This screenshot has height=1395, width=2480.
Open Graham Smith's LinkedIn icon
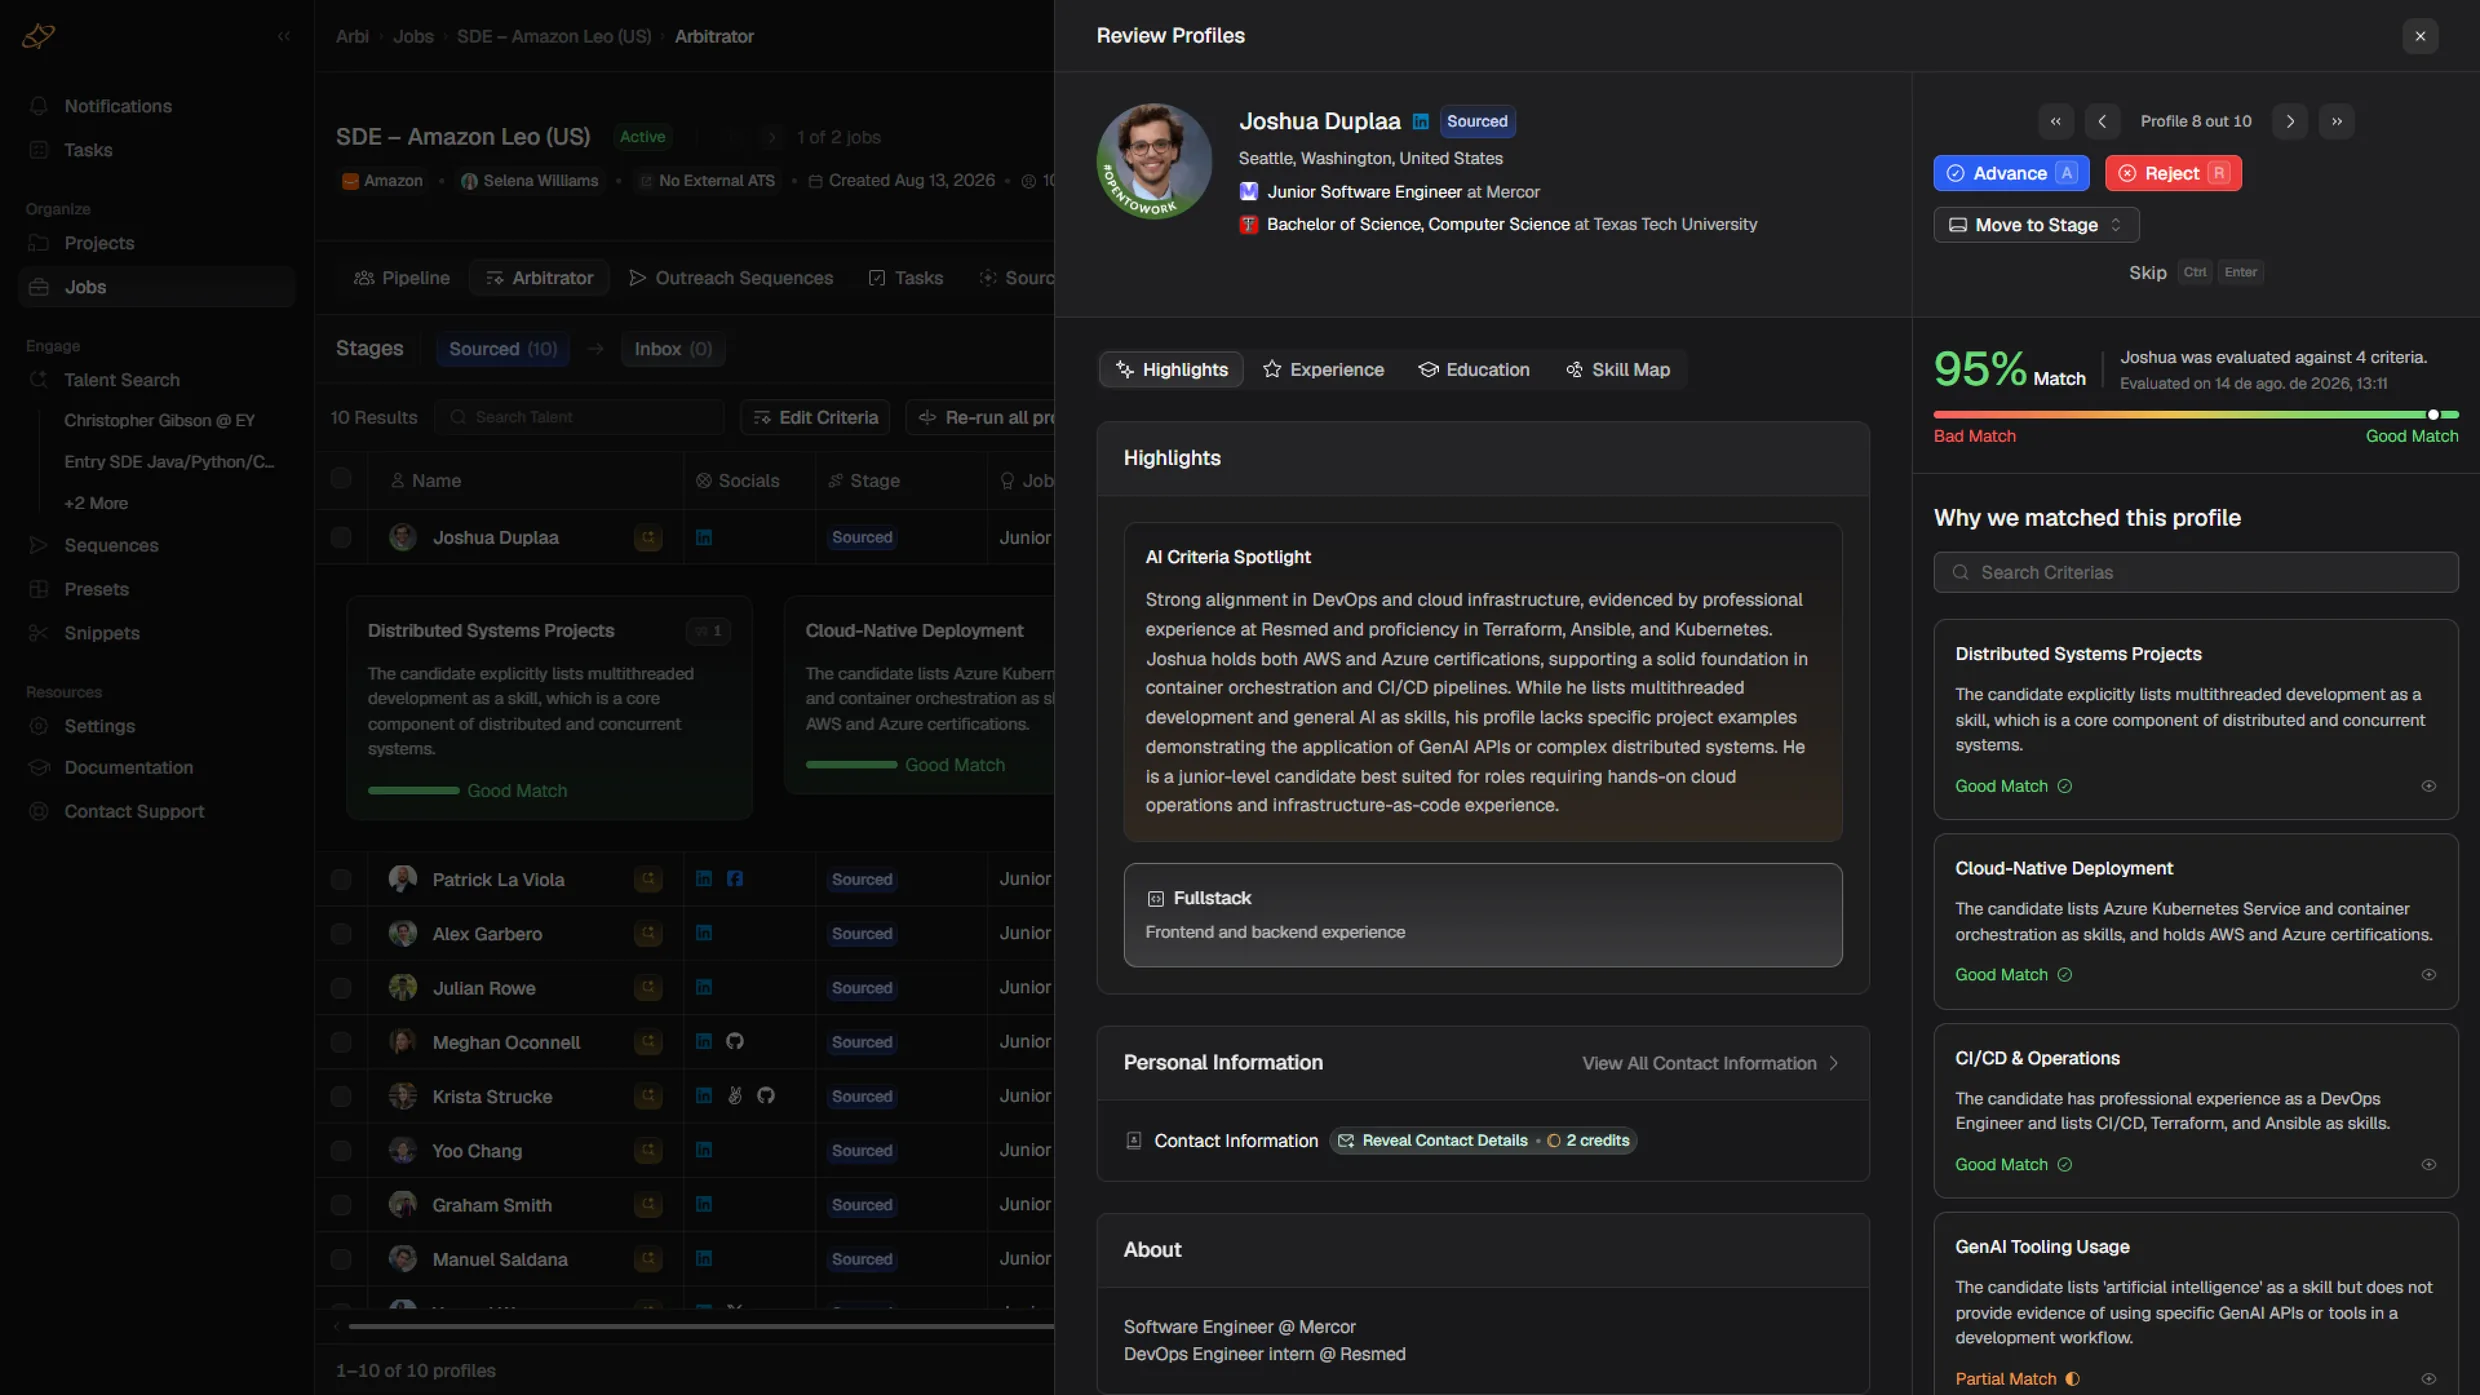pyautogui.click(x=704, y=1204)
